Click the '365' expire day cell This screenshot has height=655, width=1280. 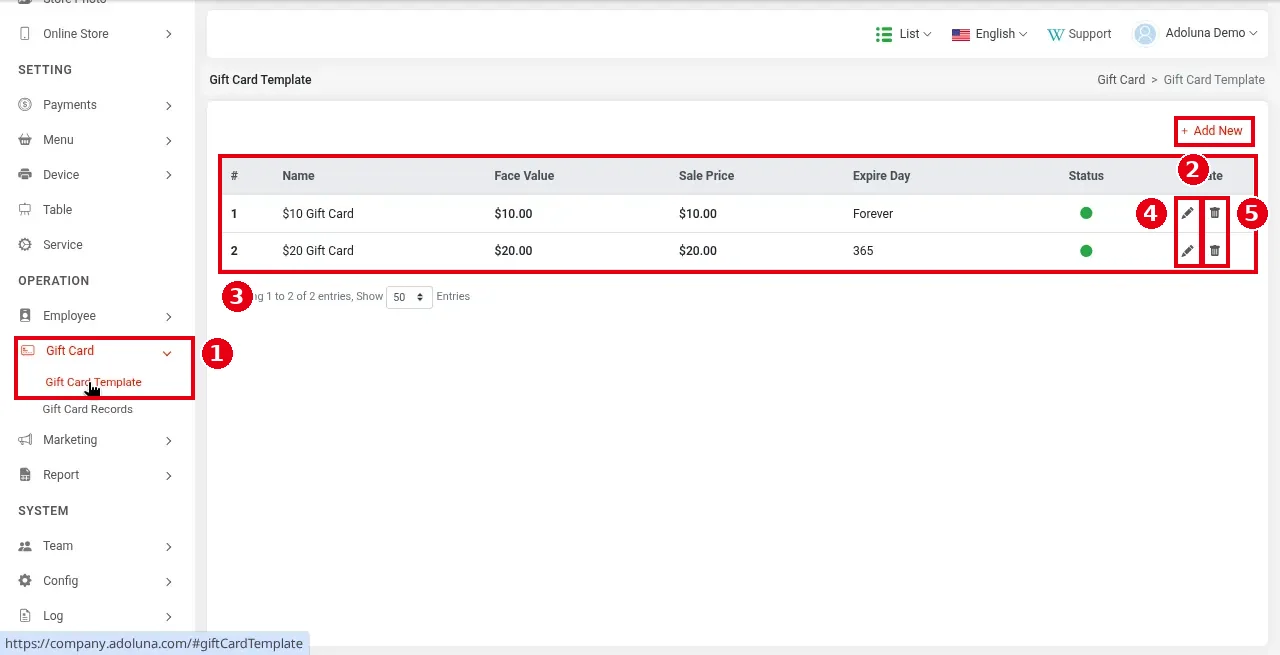coord(863,251)
